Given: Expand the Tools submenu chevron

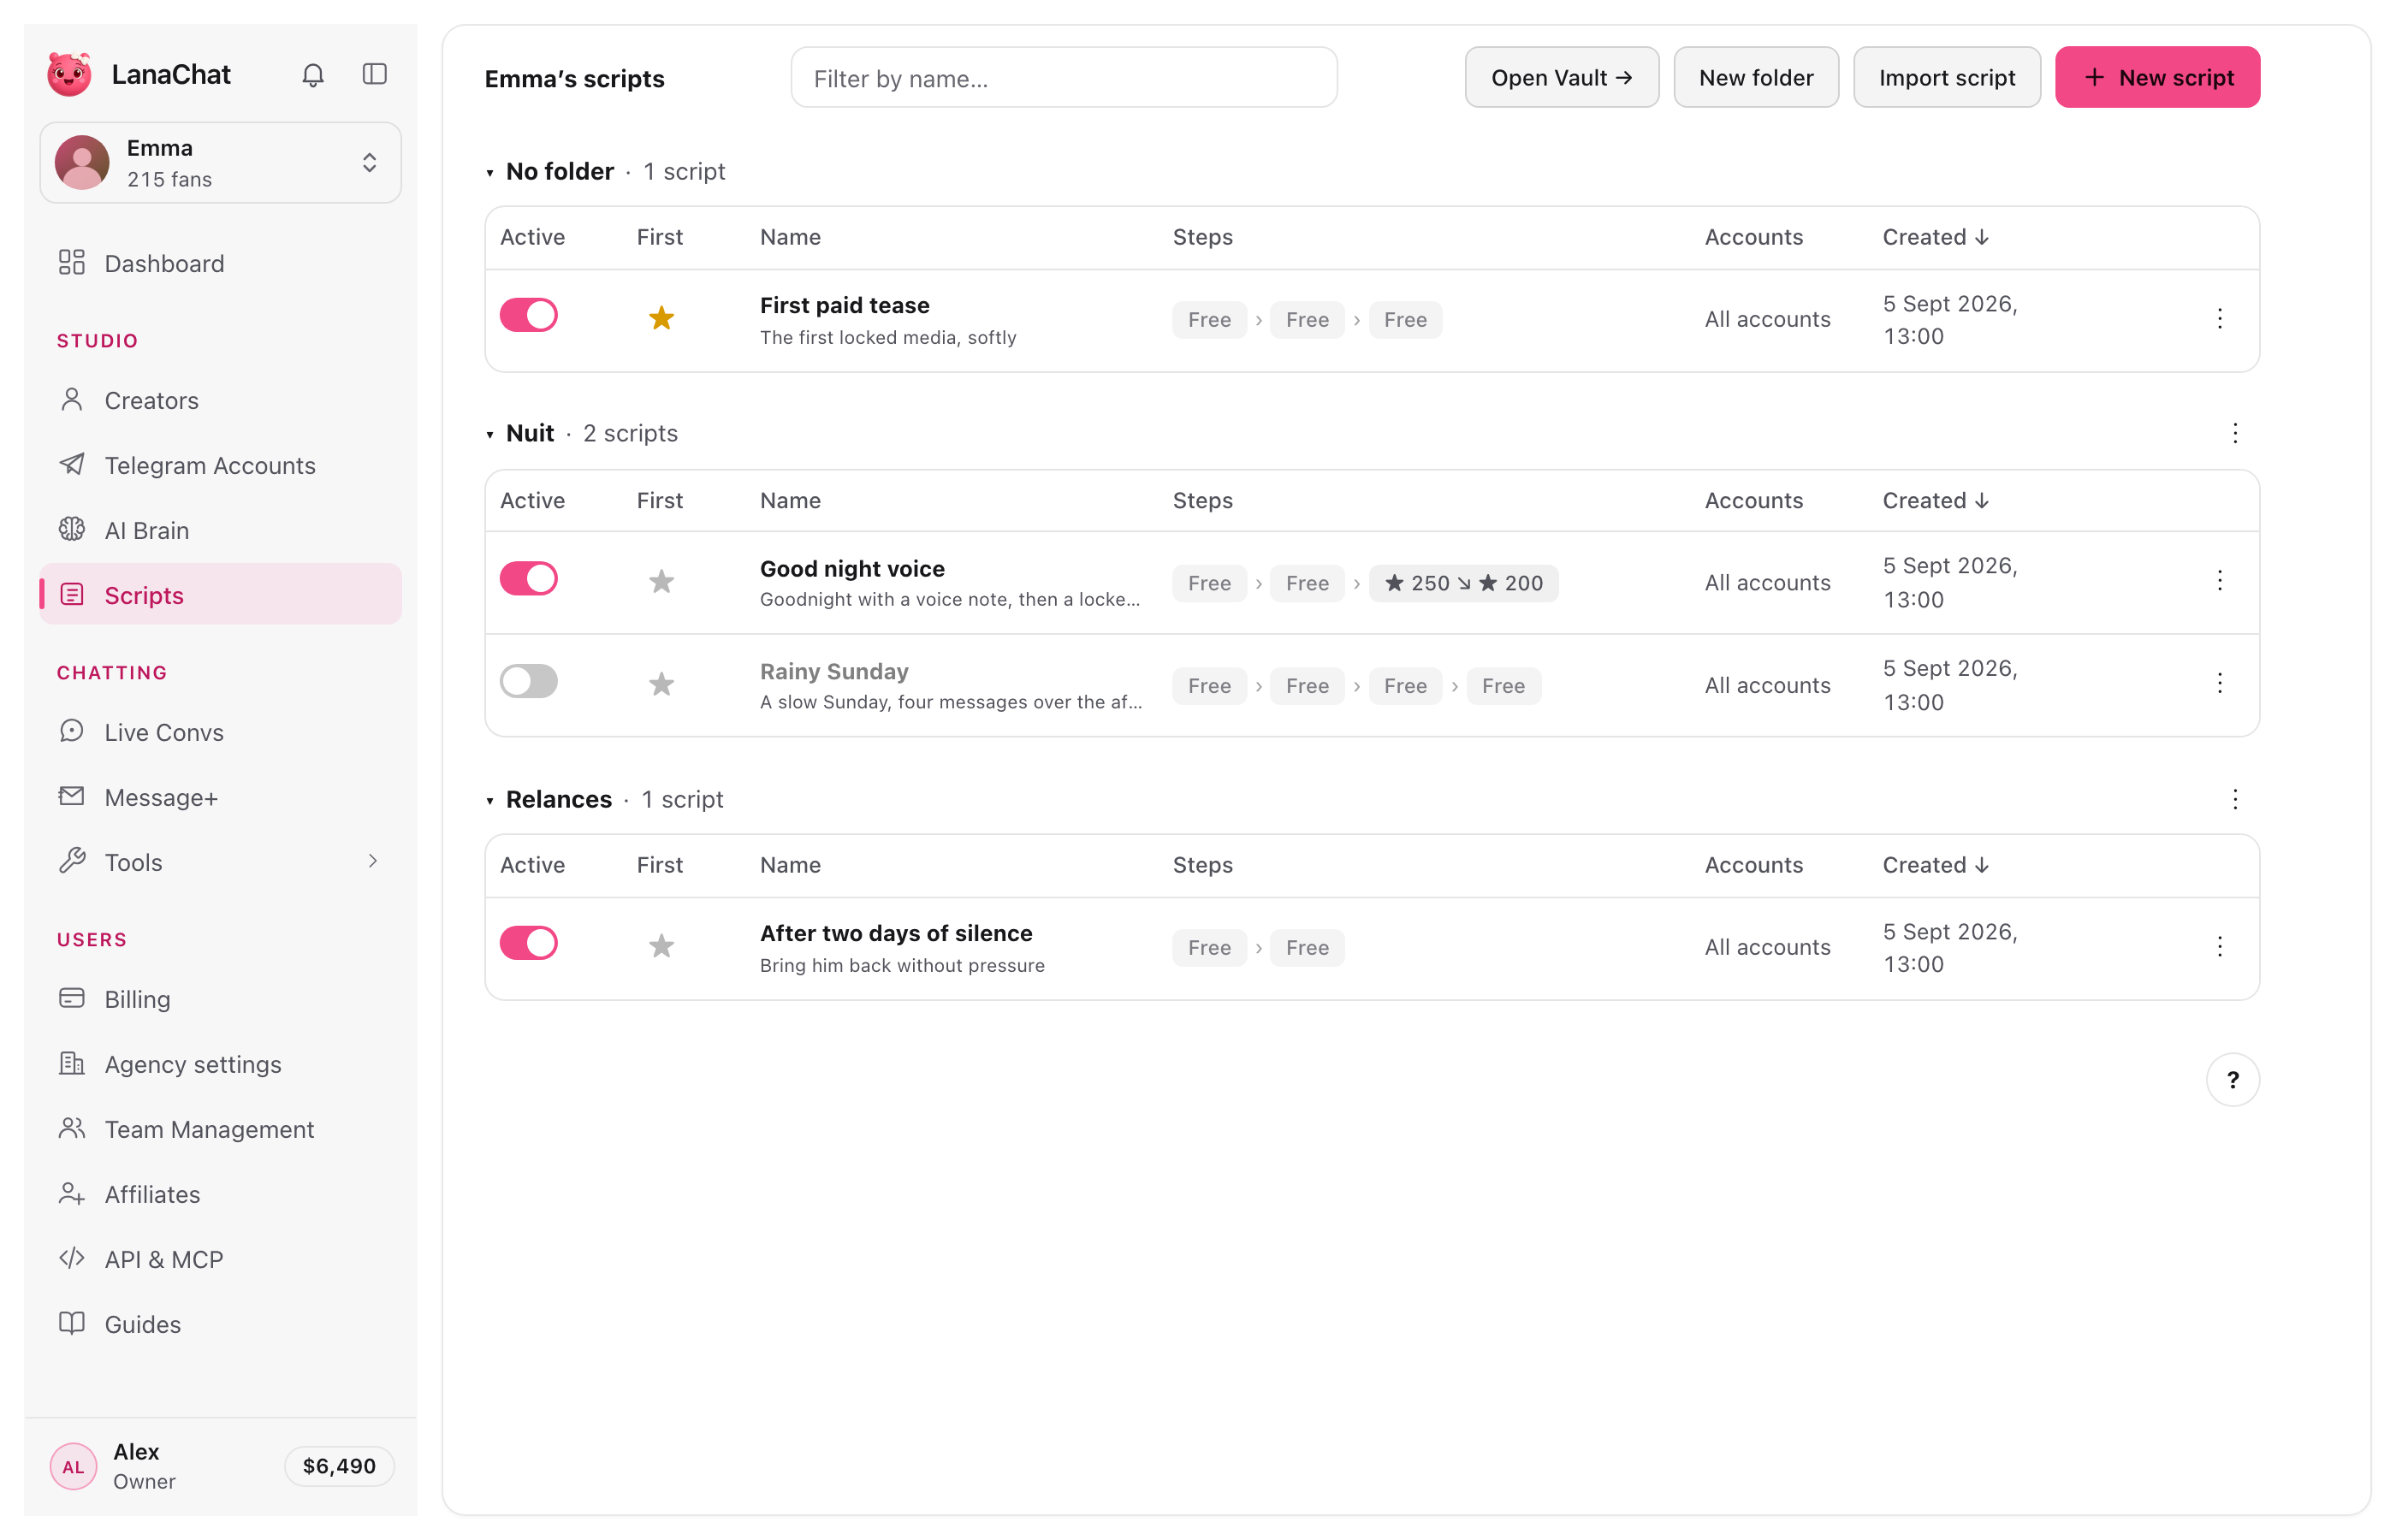Looking at the screenshot, I should 373,862.
